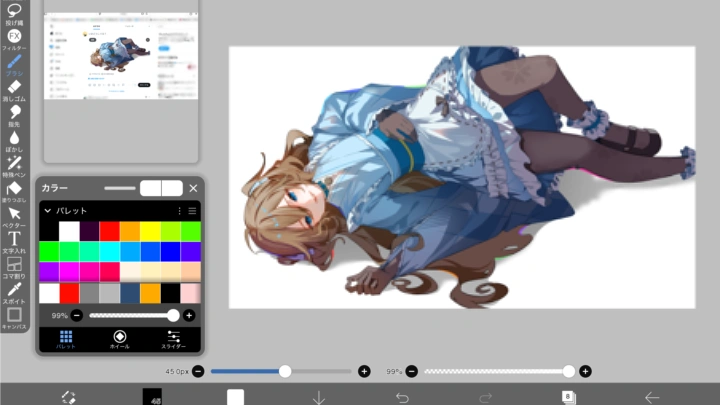Viewport: 720px width, 405px height.
Task: Select the Smudge finger tool
Action: [14, 116]
